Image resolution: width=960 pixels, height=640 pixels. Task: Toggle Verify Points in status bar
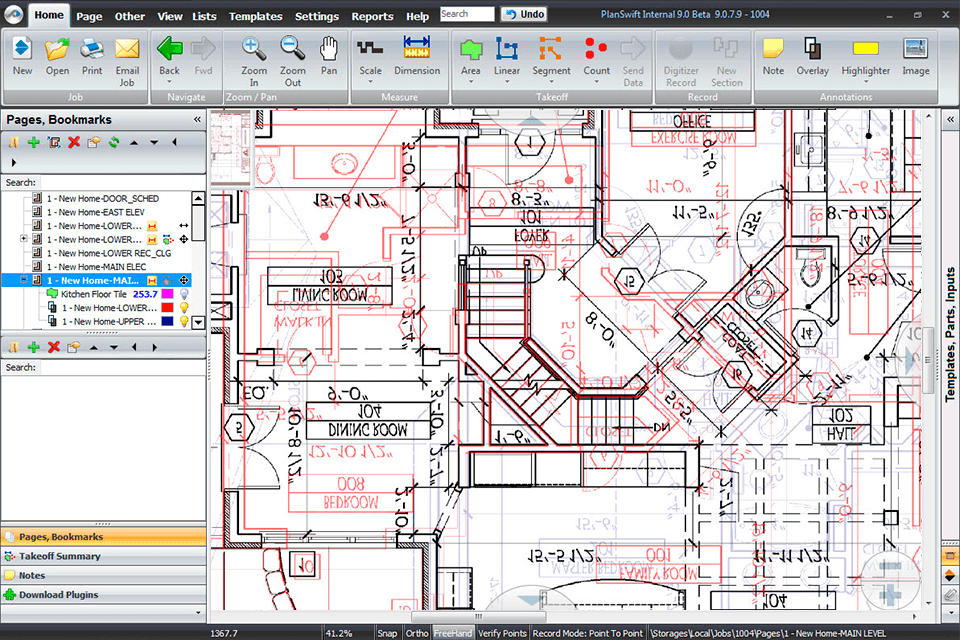[502, 633]
